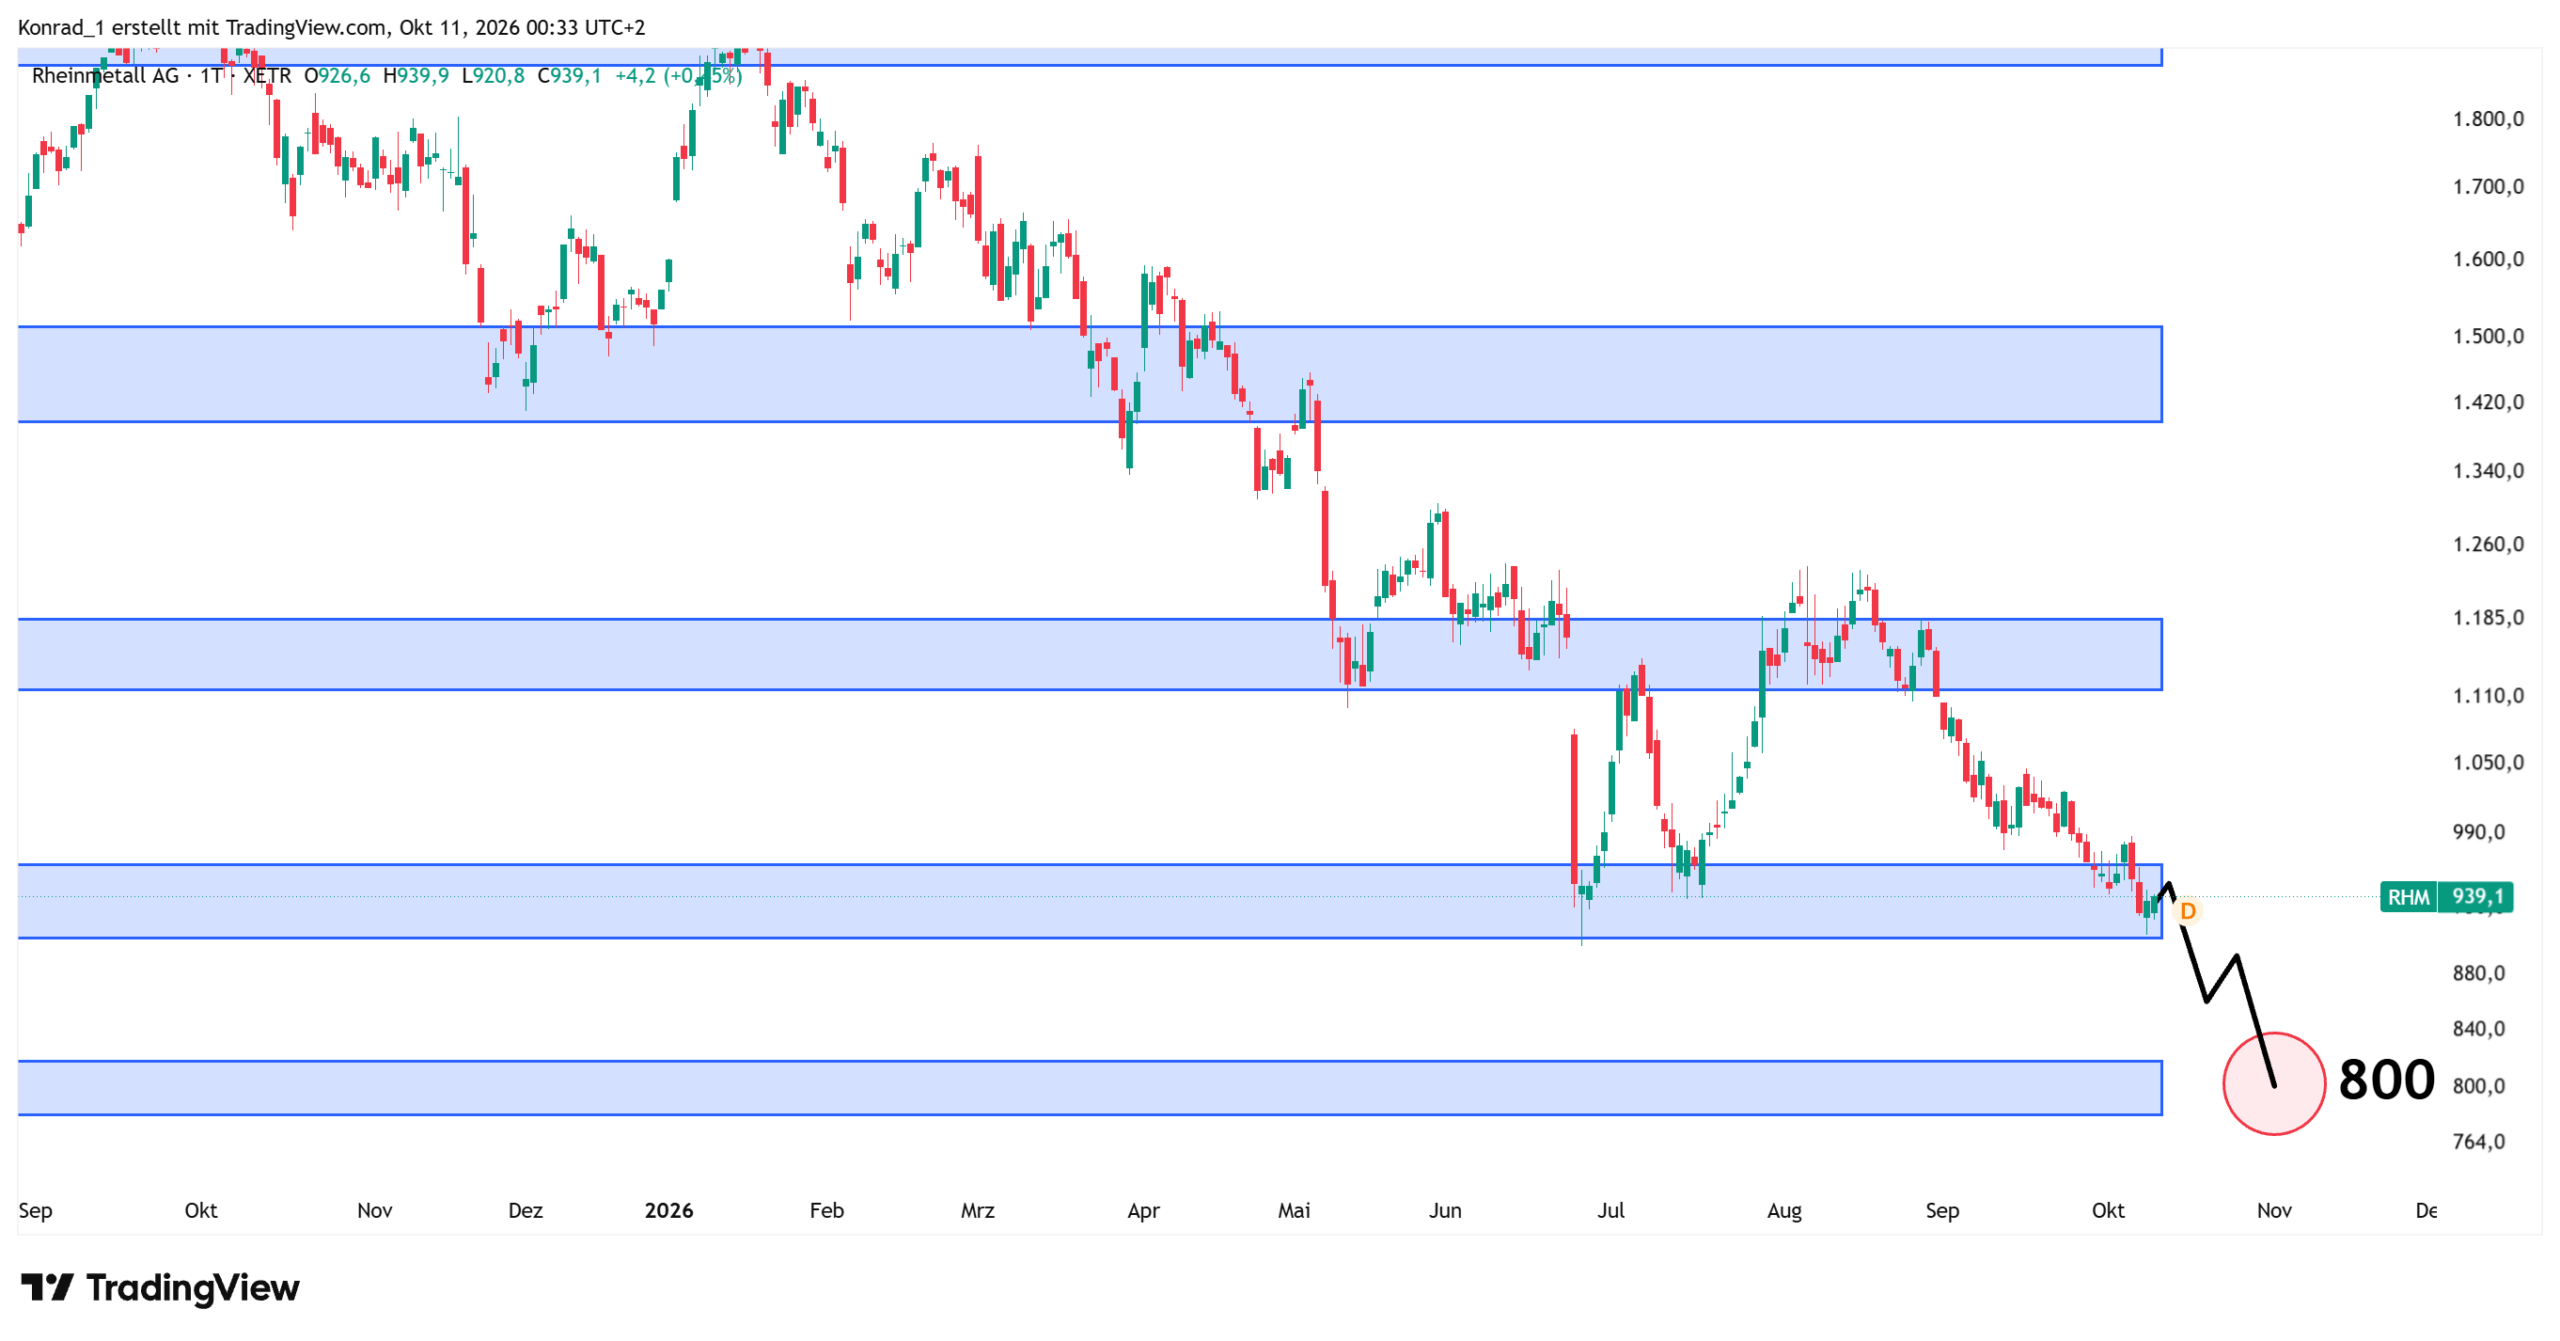
Task: Click the 764,0 price axis label
Action: [2479, 1142]
